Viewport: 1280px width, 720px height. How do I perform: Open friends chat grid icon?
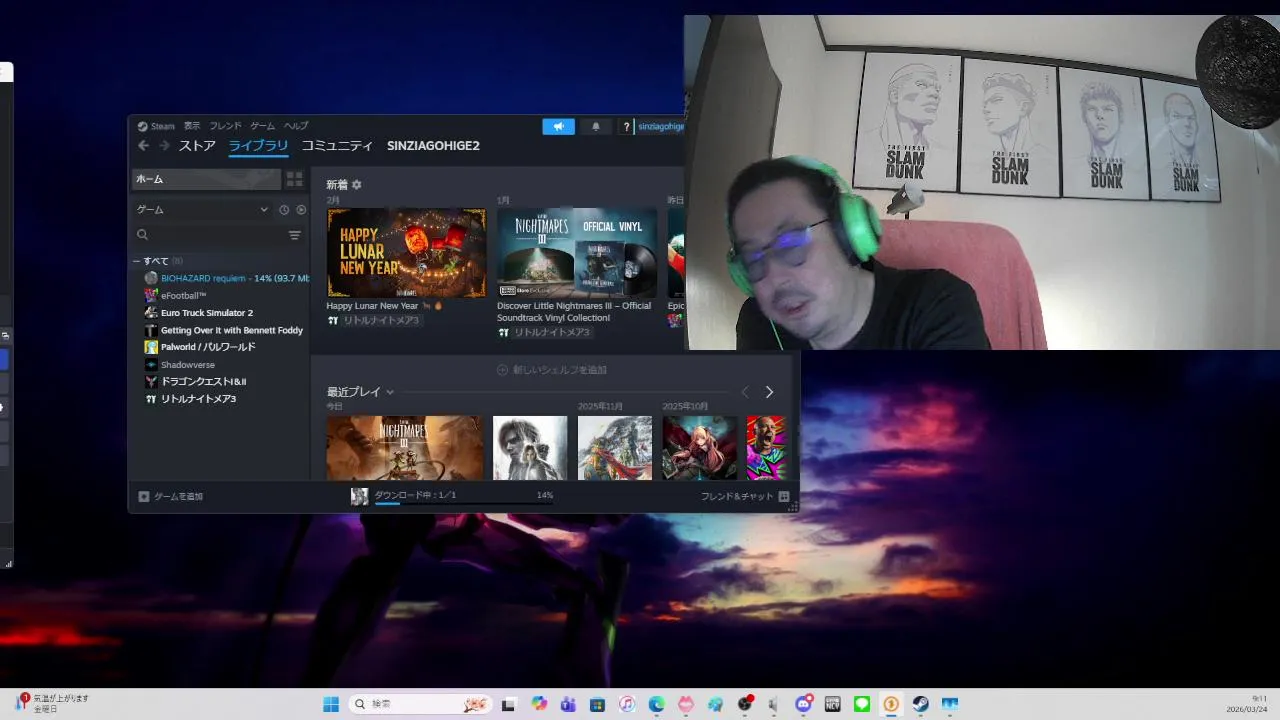[x=784, y=496]
